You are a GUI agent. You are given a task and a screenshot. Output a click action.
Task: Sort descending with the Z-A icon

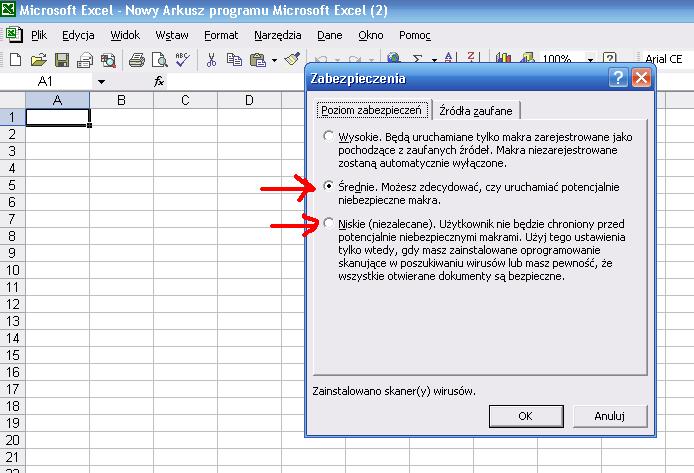point(471,58)
